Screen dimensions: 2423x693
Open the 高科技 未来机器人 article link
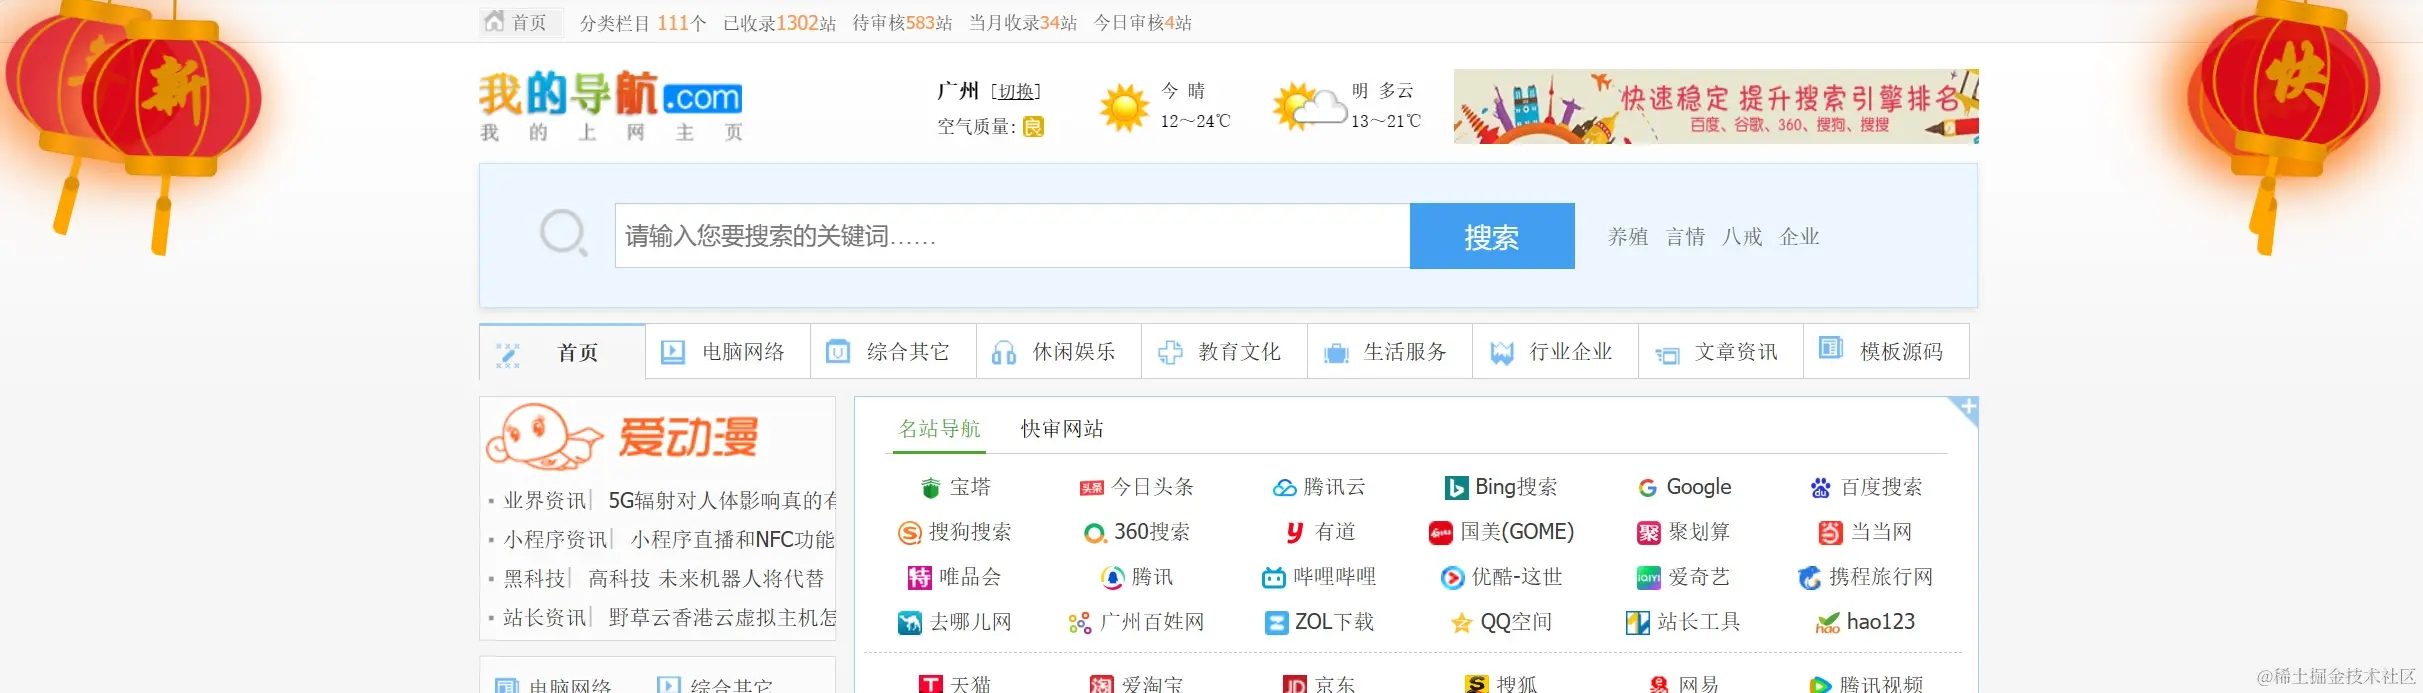coord(706,579)
